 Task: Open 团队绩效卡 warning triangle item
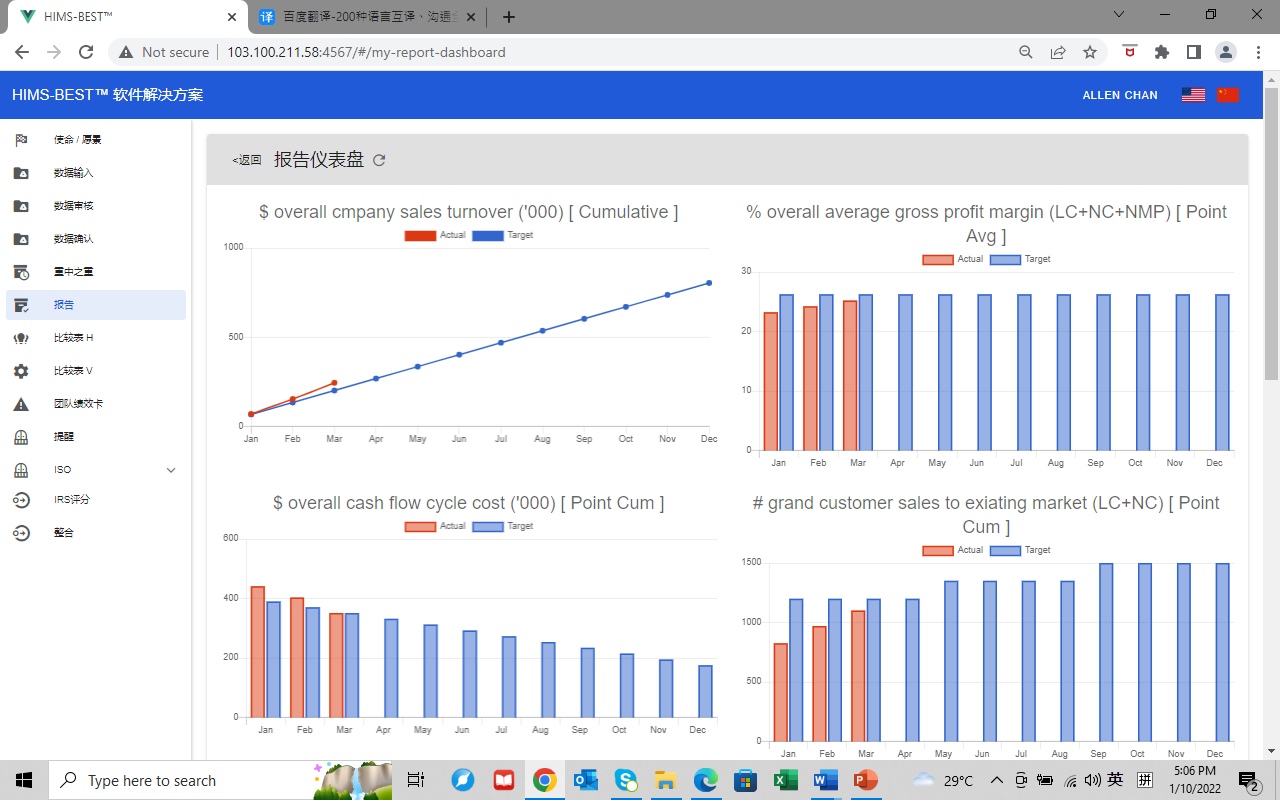21,404
